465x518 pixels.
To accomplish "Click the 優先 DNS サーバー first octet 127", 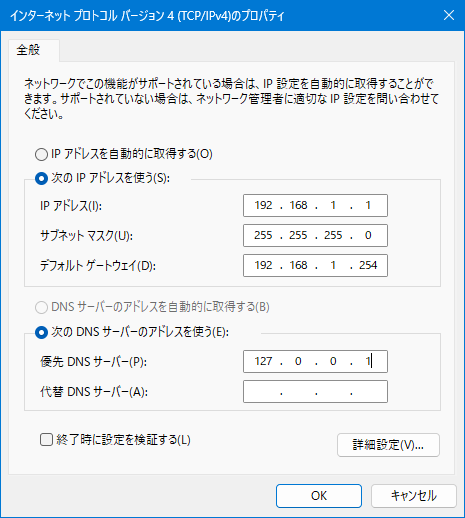I will point(263,361).
